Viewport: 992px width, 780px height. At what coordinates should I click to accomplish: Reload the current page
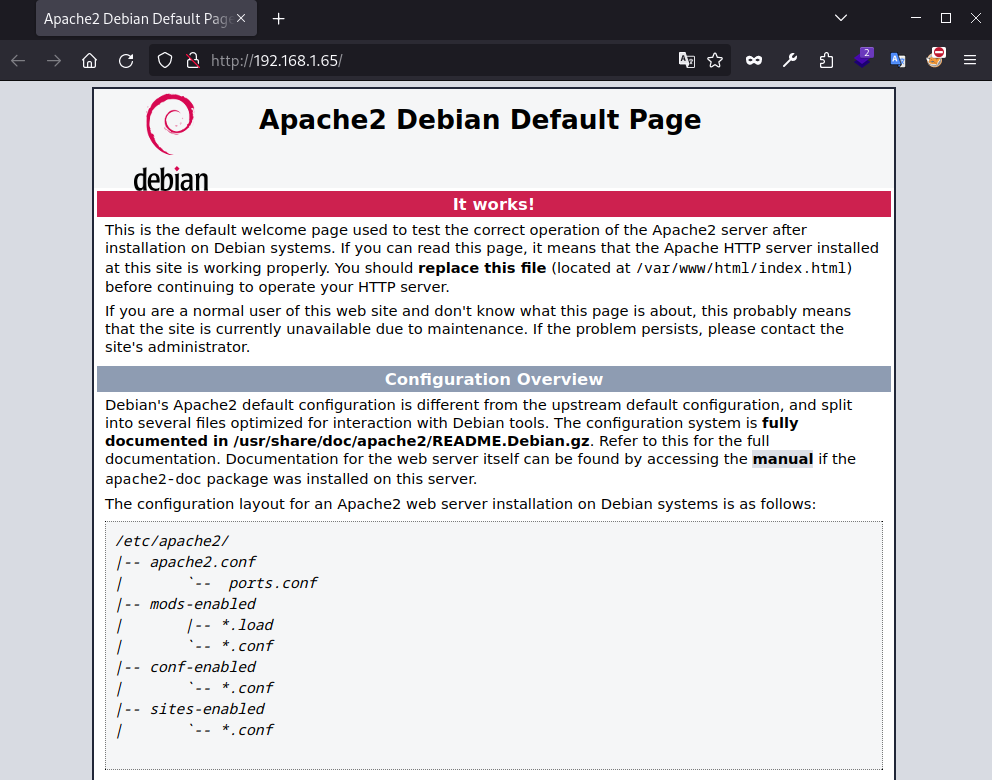coord(126,61)
